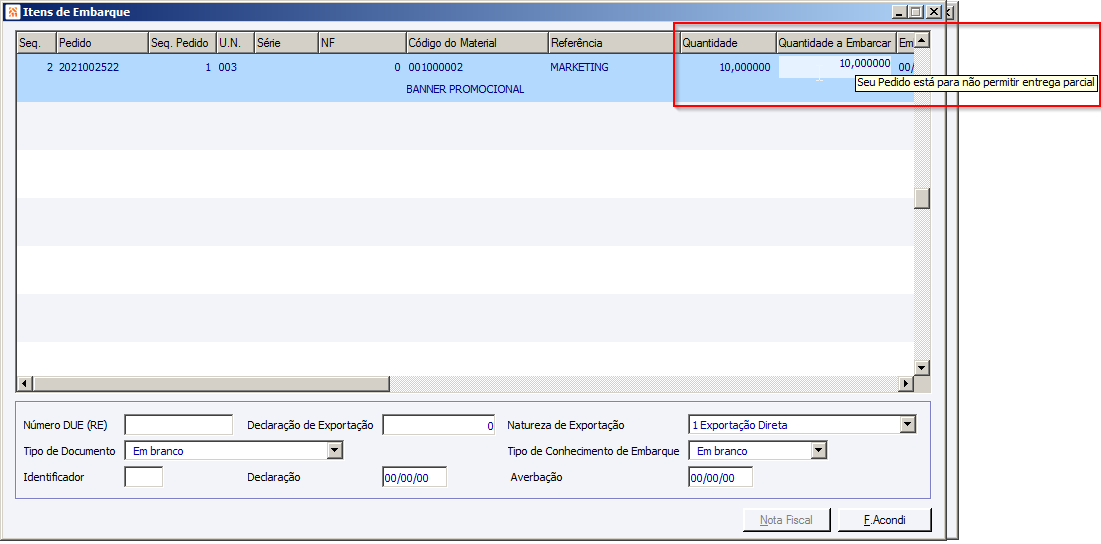
Task: Click the Identificador input box
Action: coord(143,477)
